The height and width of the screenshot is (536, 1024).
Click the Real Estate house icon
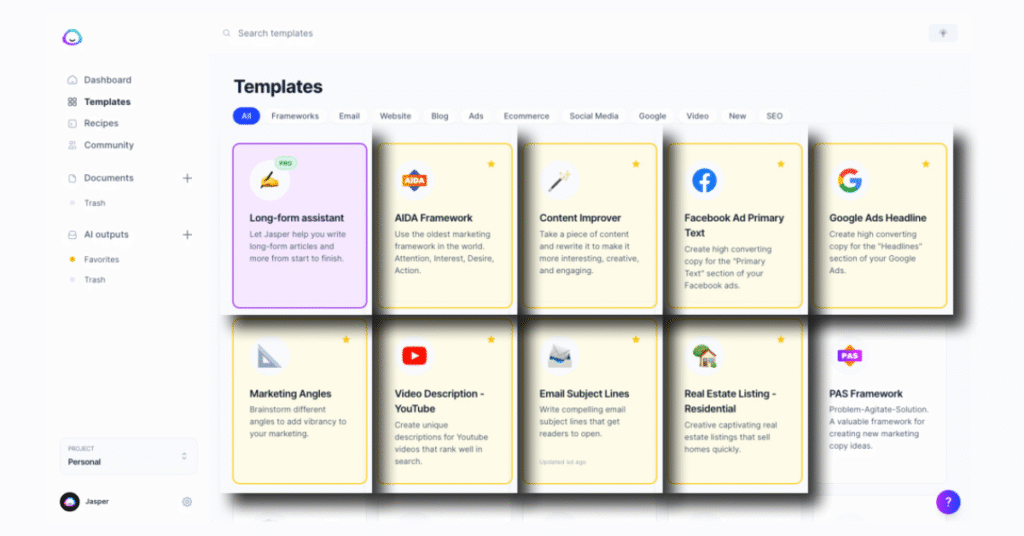[x=704, y=356]
